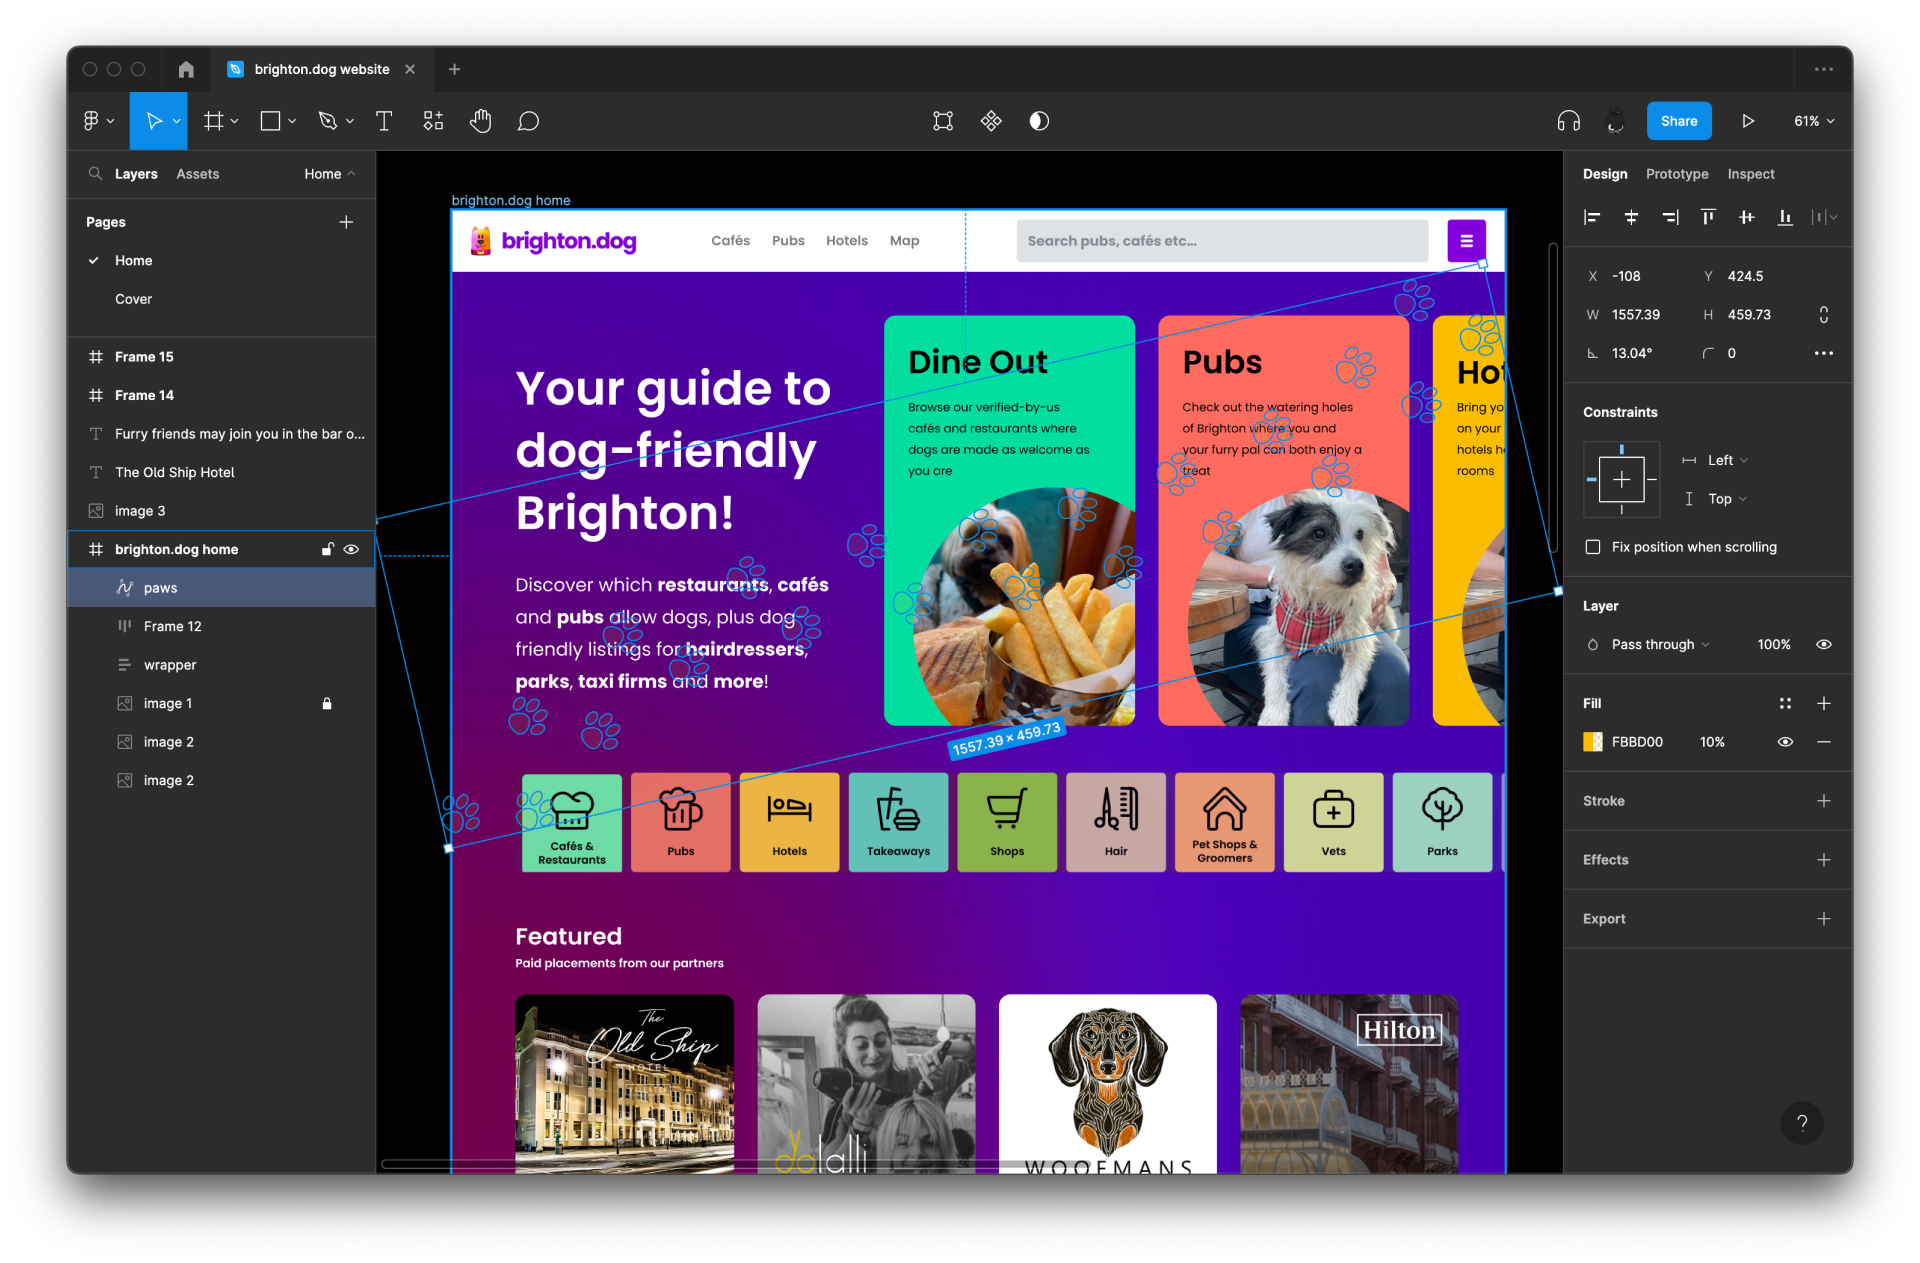
Task: Present prototype with play icon
Action: click(1748, 121)
